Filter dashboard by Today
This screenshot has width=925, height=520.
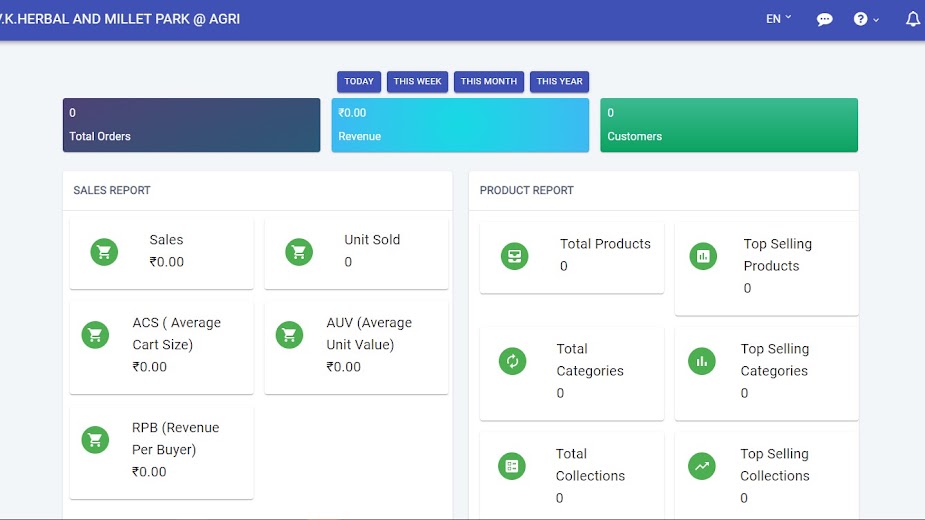coord(359,81)
